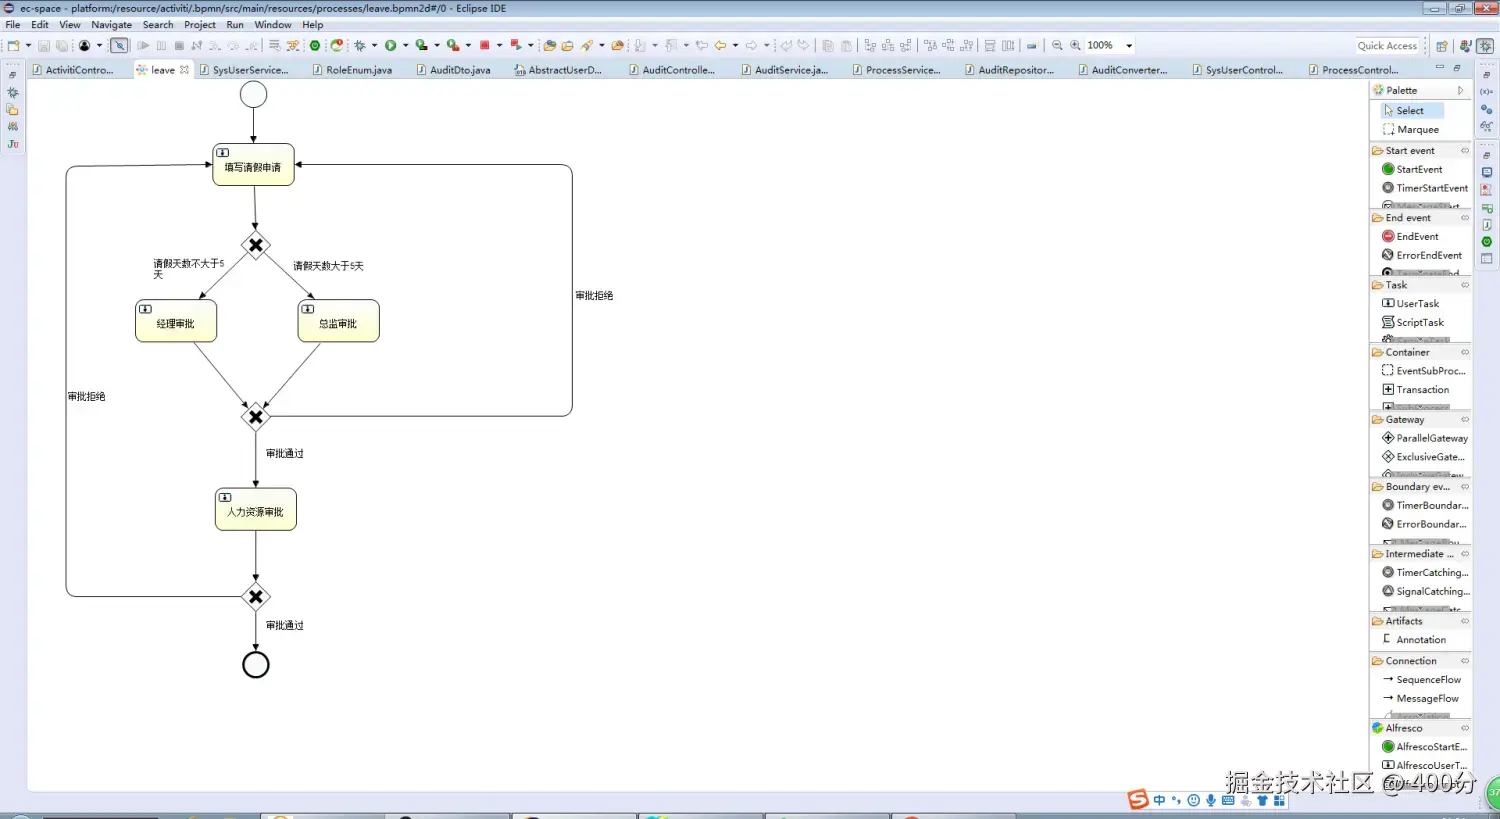Image resolution: width=1500 pixels, height=819 pixels.
Task: Click the Quick Access search field
Action: [x=1387, y=46]
